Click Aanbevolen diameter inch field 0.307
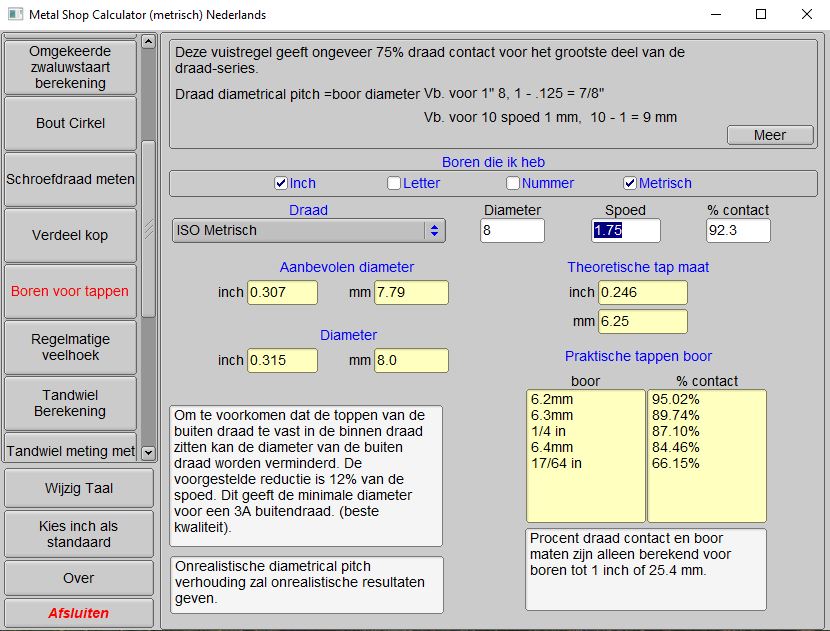Image resolution: width=830 pixels, height=631 pixels. coord(283,292)
